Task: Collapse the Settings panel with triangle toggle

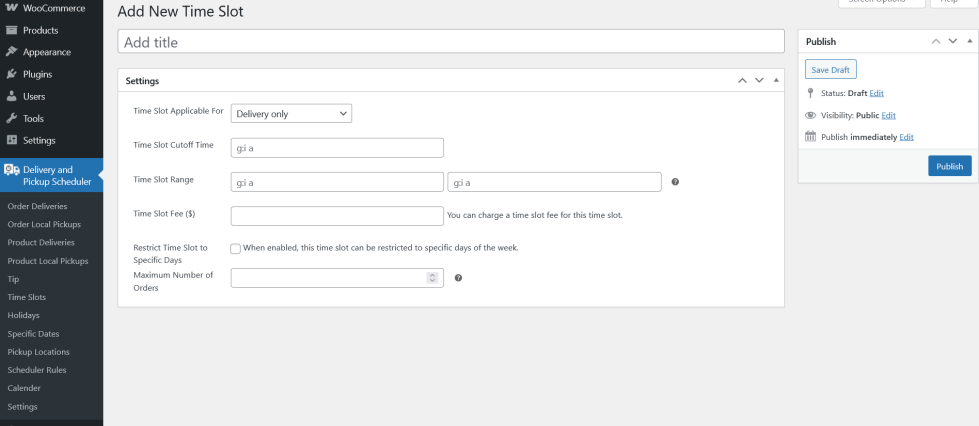Action: [777, 80]
